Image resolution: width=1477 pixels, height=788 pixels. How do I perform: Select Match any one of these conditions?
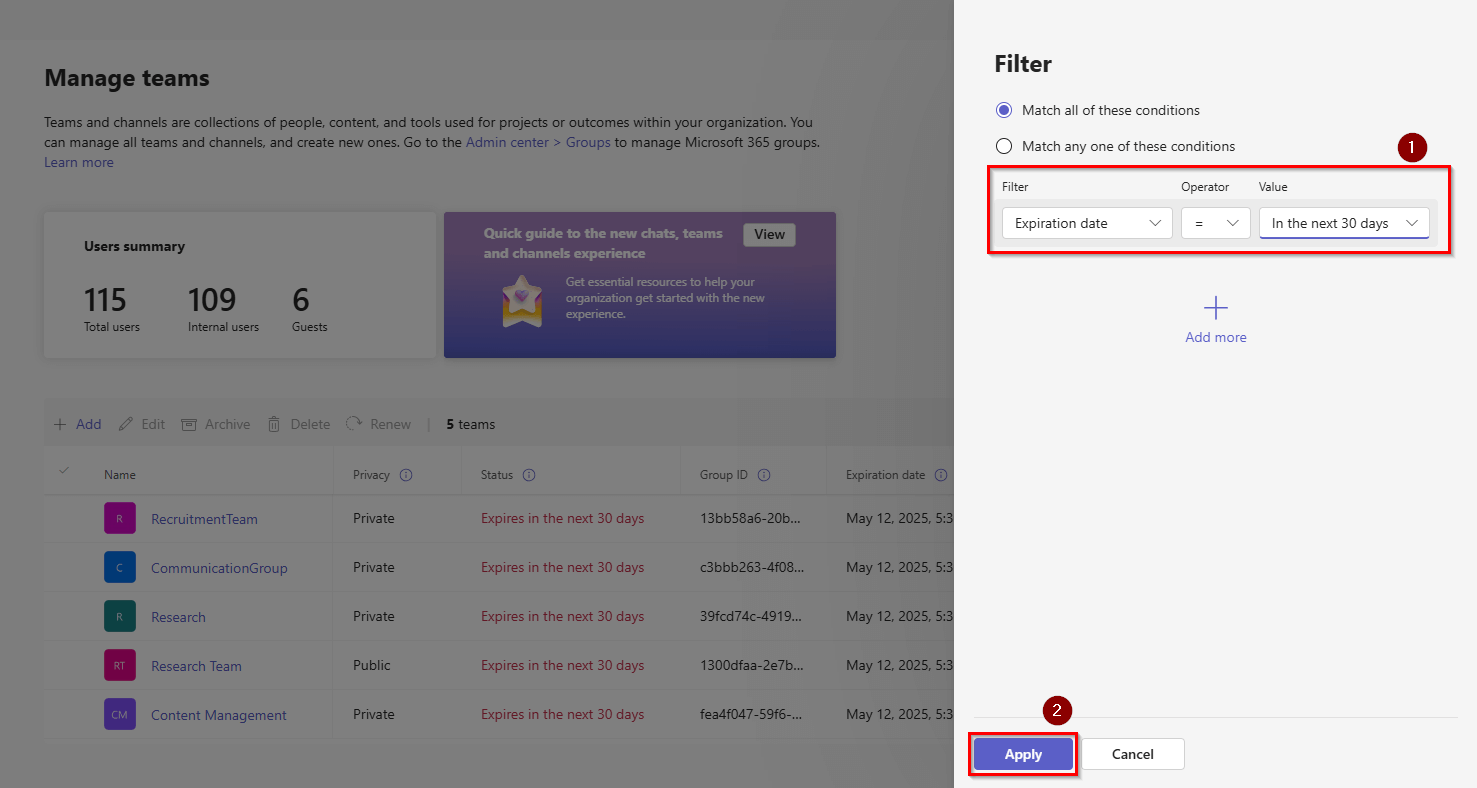[1004, 146]
